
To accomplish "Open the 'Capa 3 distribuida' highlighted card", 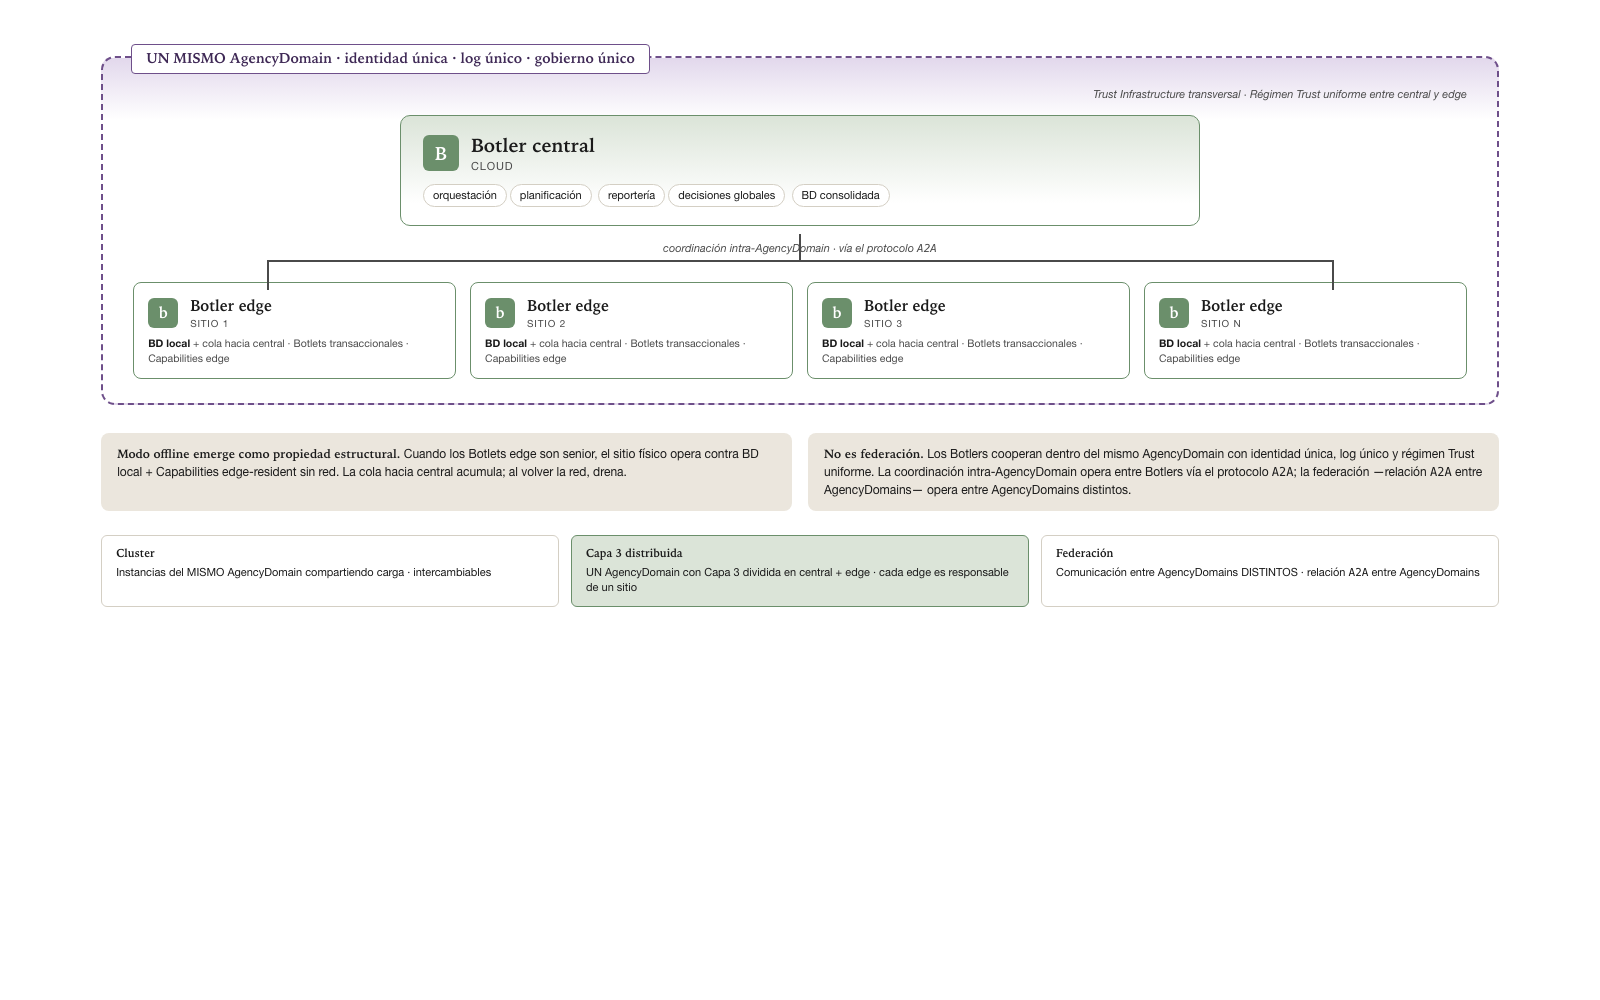I will pos(800,571).
